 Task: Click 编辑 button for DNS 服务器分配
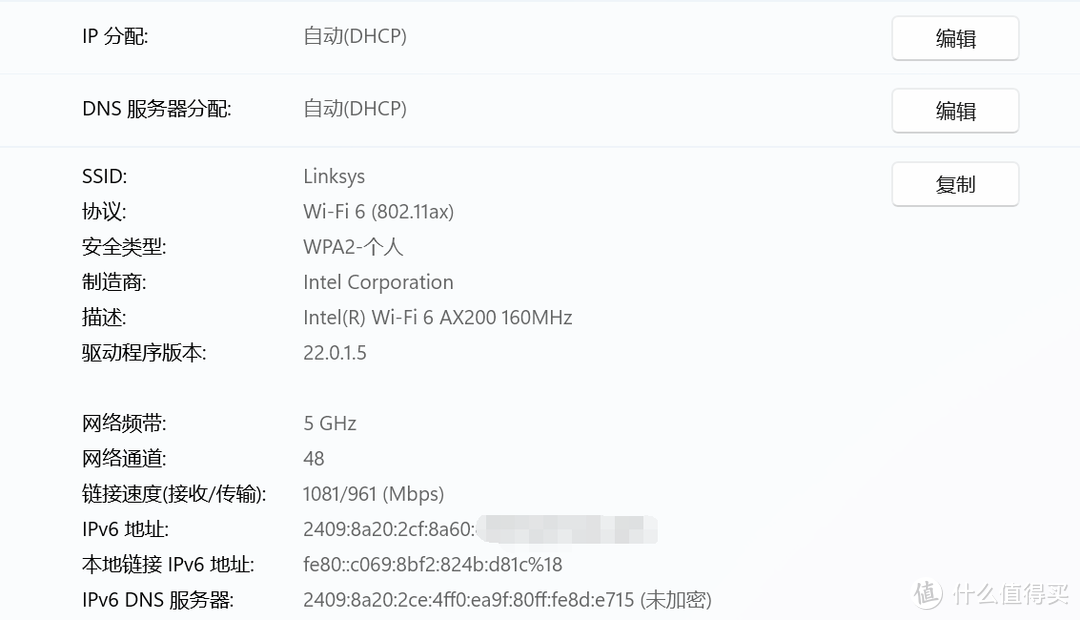click(955, 111)
